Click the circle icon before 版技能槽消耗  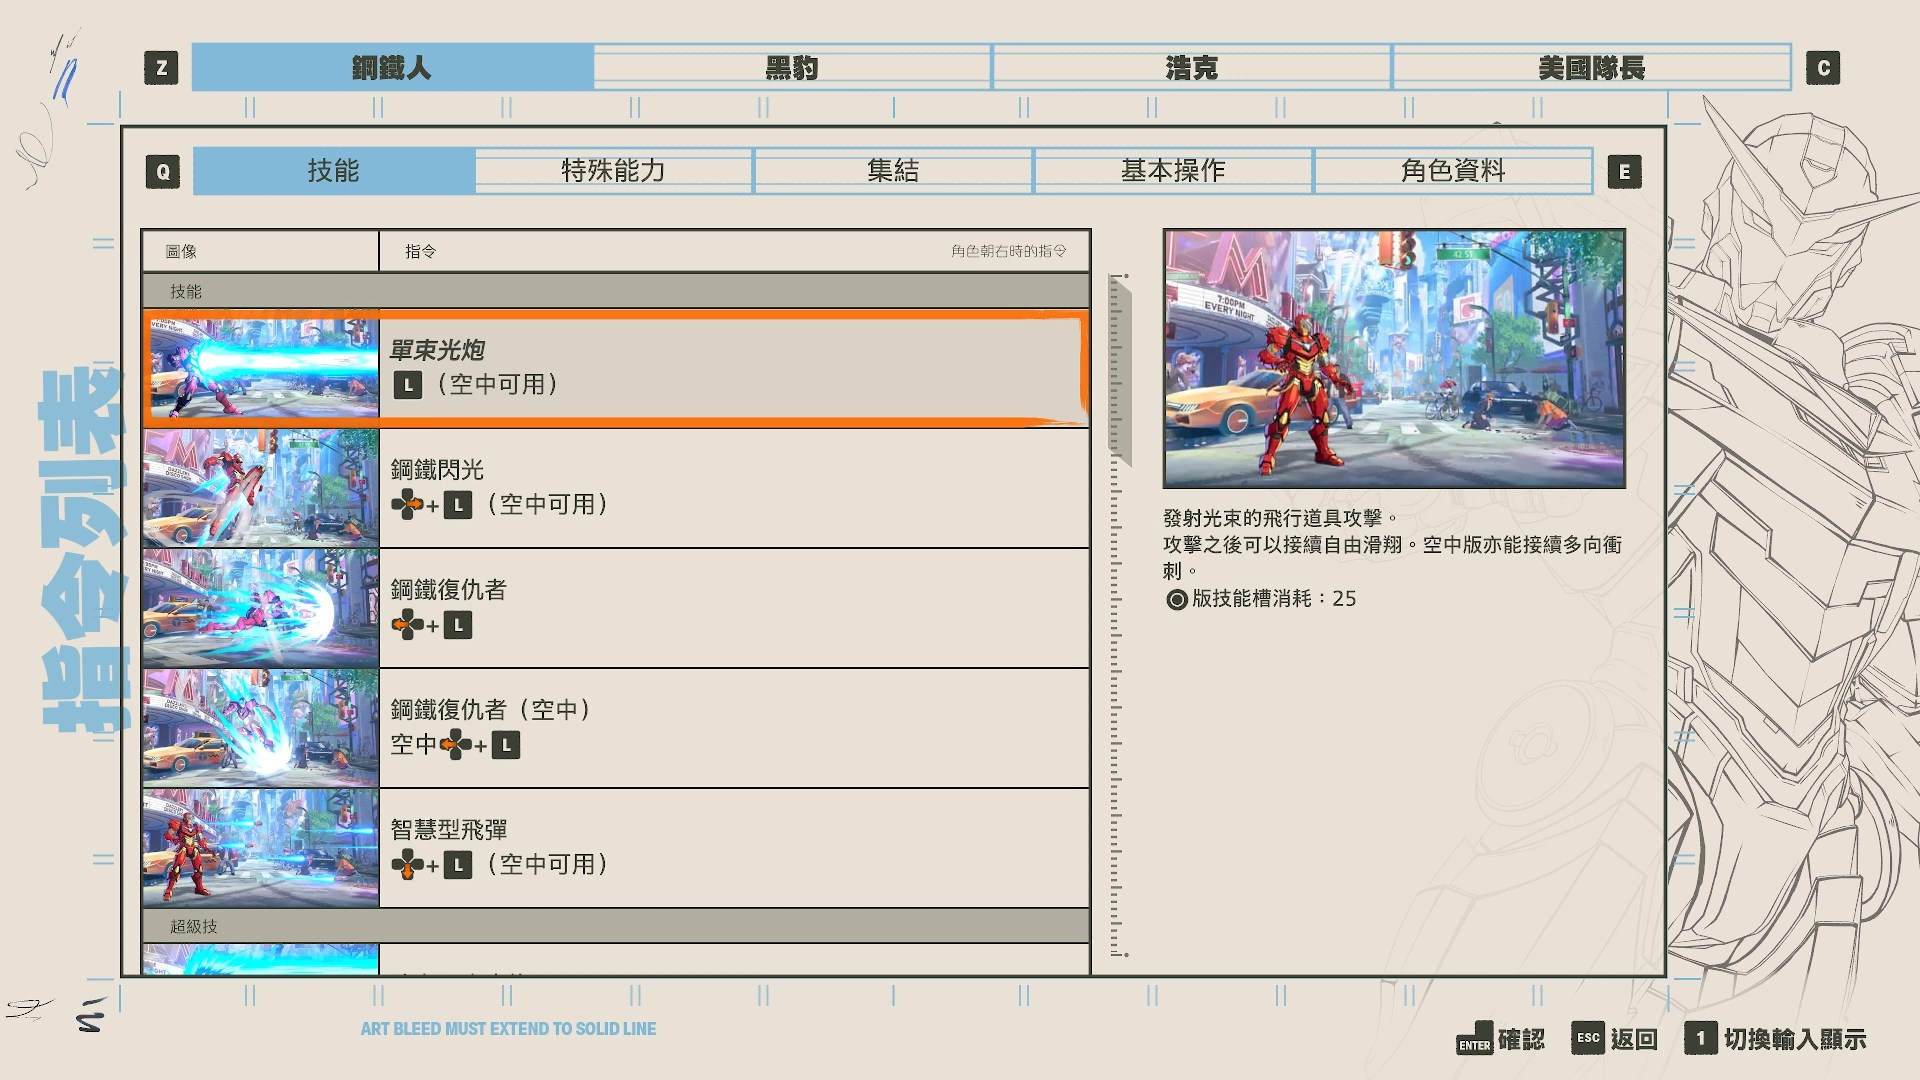pos(1177,599)
